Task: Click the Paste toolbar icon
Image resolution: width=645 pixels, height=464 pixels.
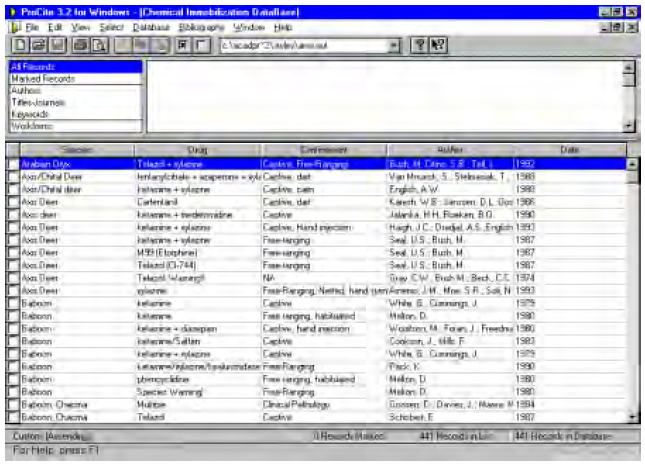Action: coord(160,45)
